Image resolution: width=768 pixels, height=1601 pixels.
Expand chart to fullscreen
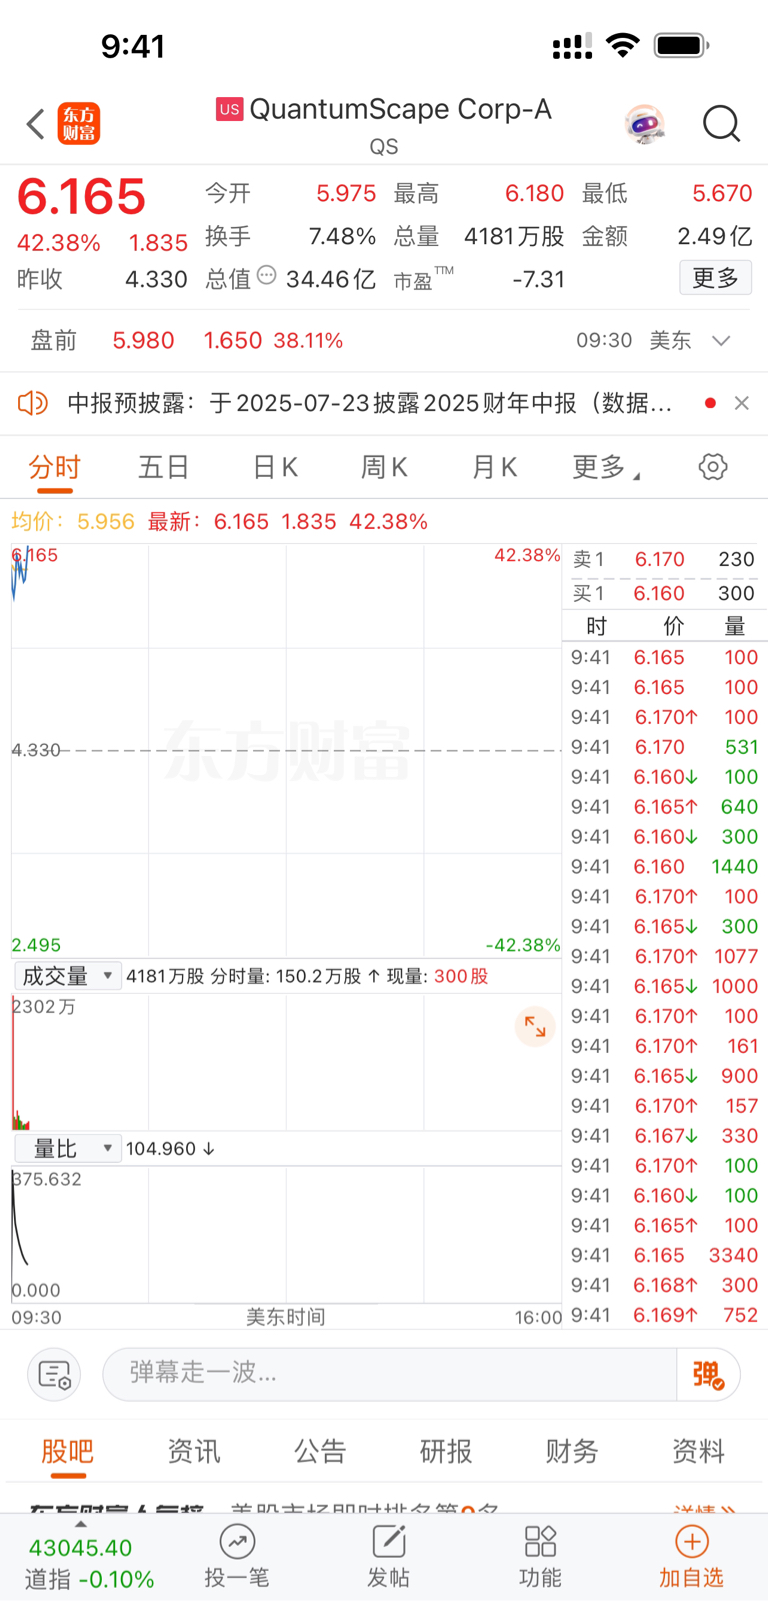pyautogui.click(x=535, y=1026)
